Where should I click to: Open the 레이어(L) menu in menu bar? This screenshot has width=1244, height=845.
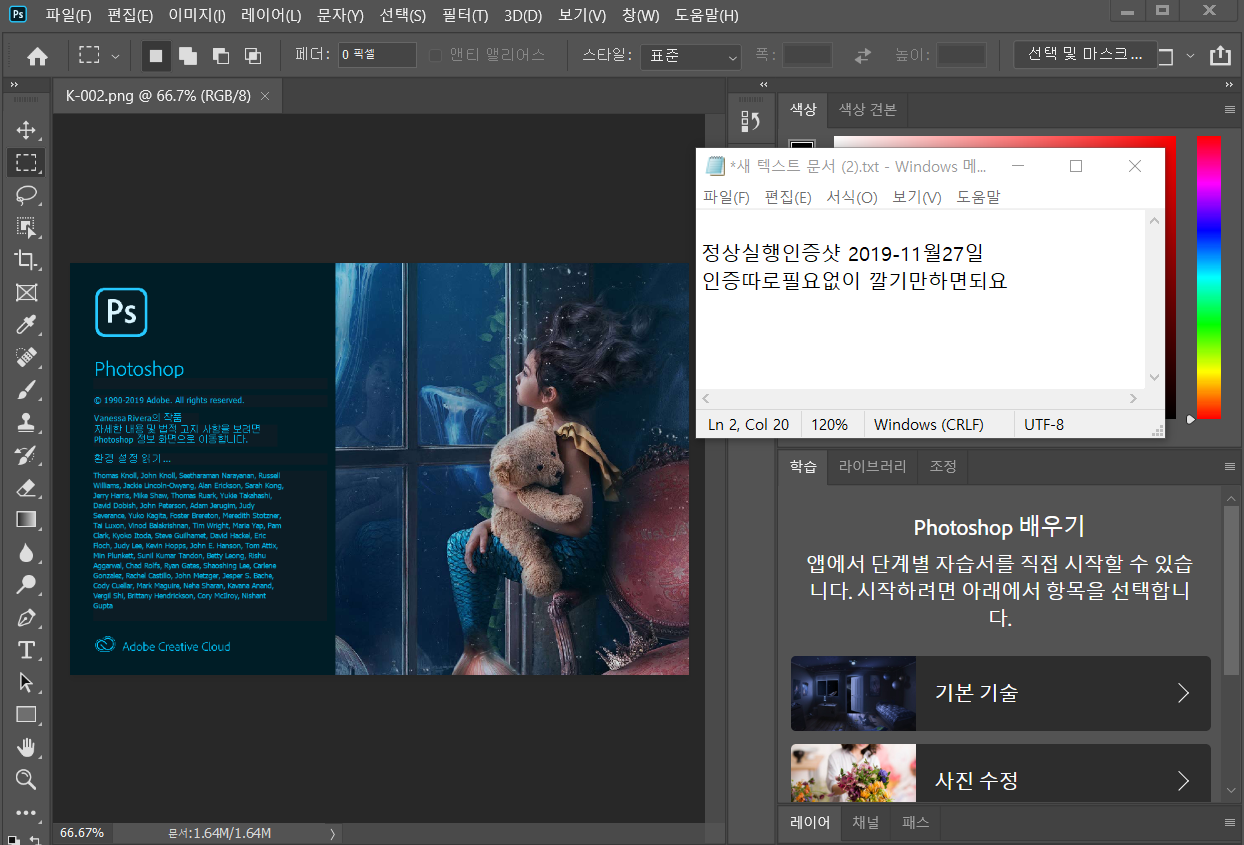tap(271, 16)
